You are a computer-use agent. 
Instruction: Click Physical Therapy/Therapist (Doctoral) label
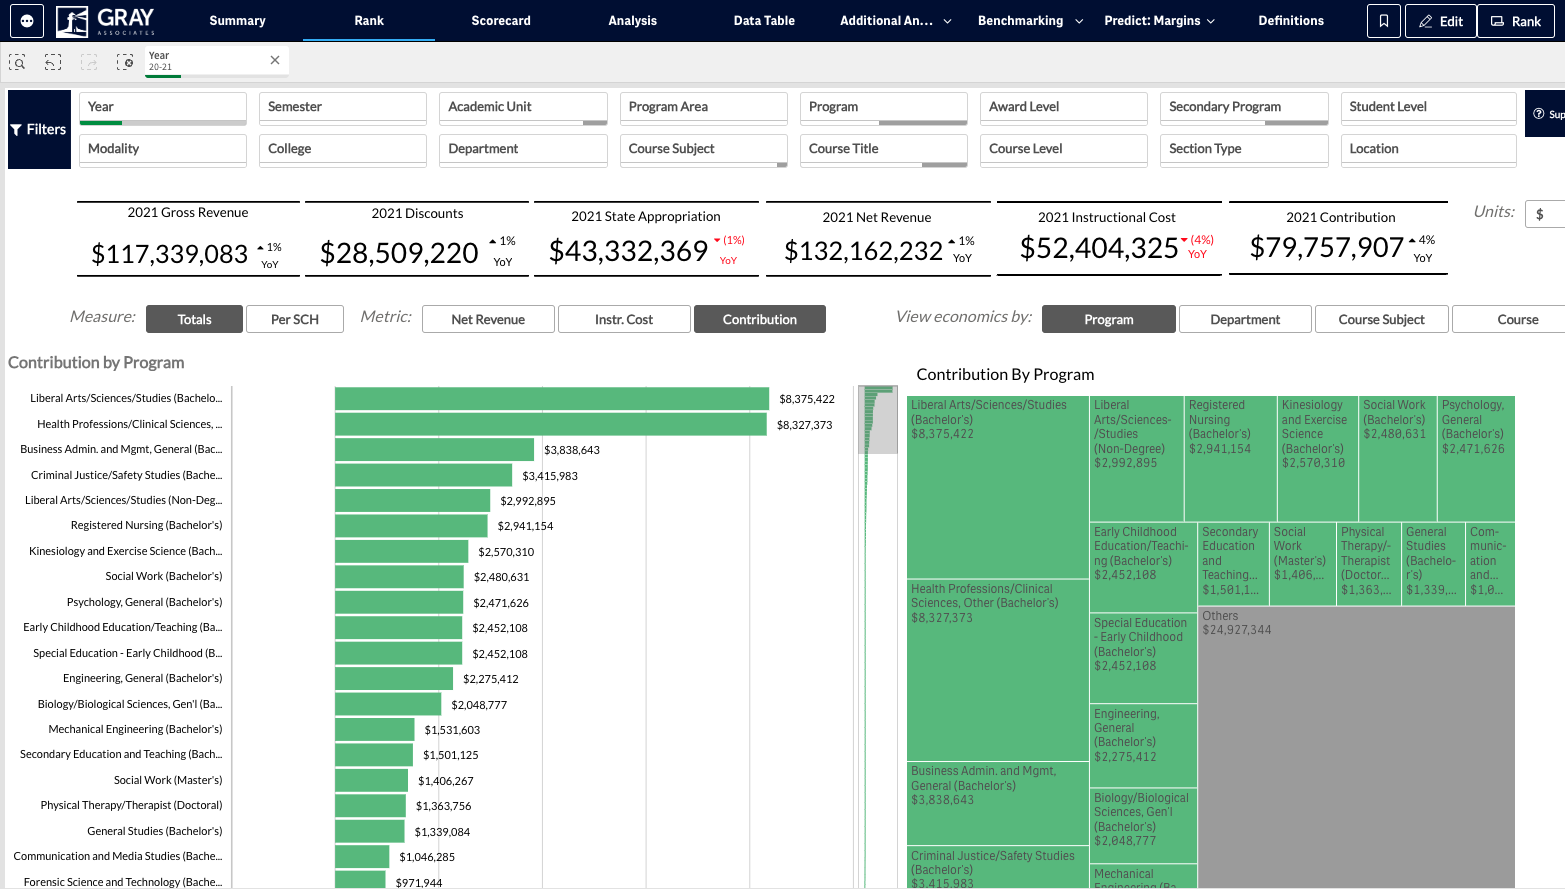coord(131,805)
